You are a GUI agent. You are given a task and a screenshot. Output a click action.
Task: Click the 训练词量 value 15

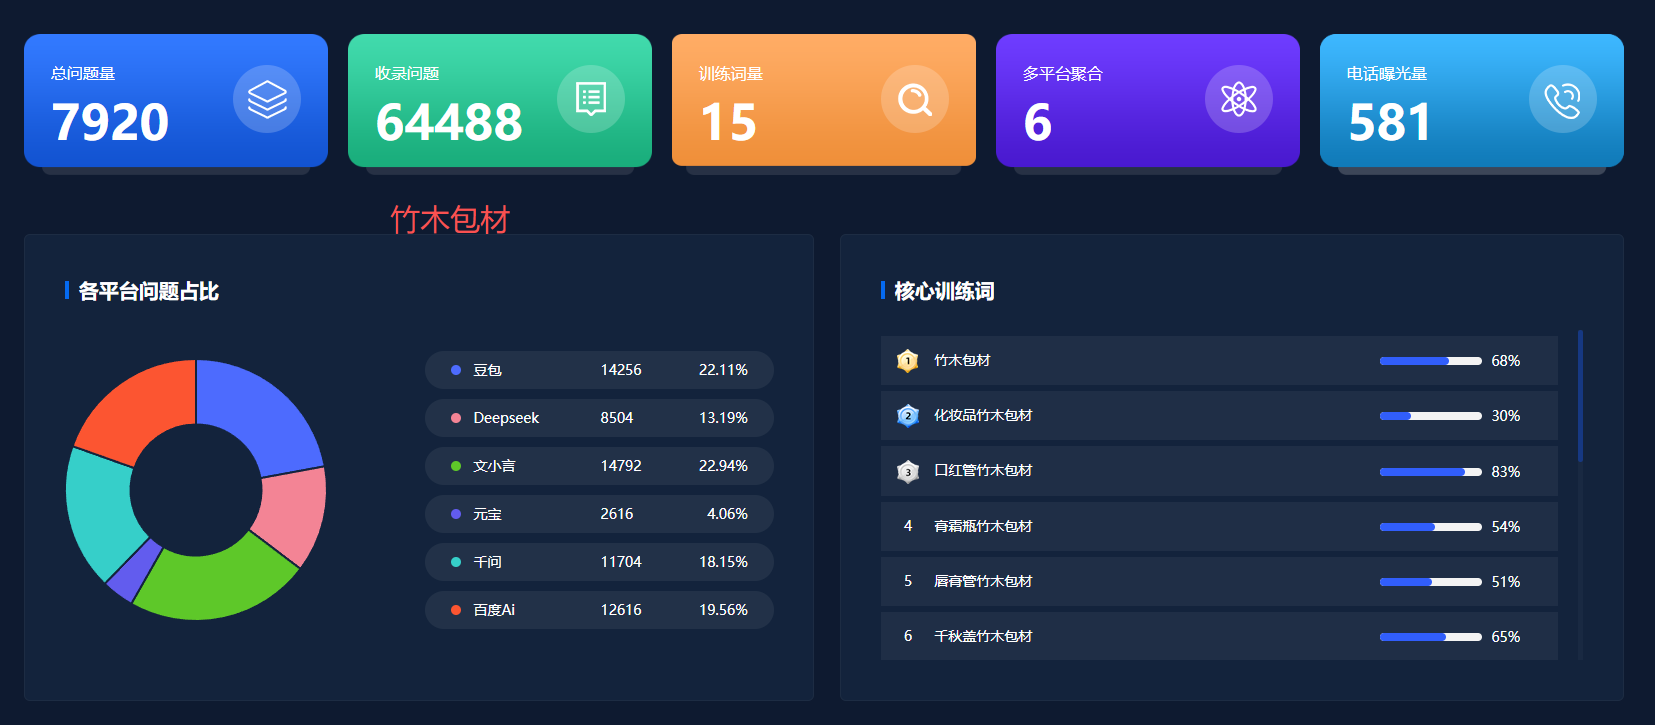[728, 122]
